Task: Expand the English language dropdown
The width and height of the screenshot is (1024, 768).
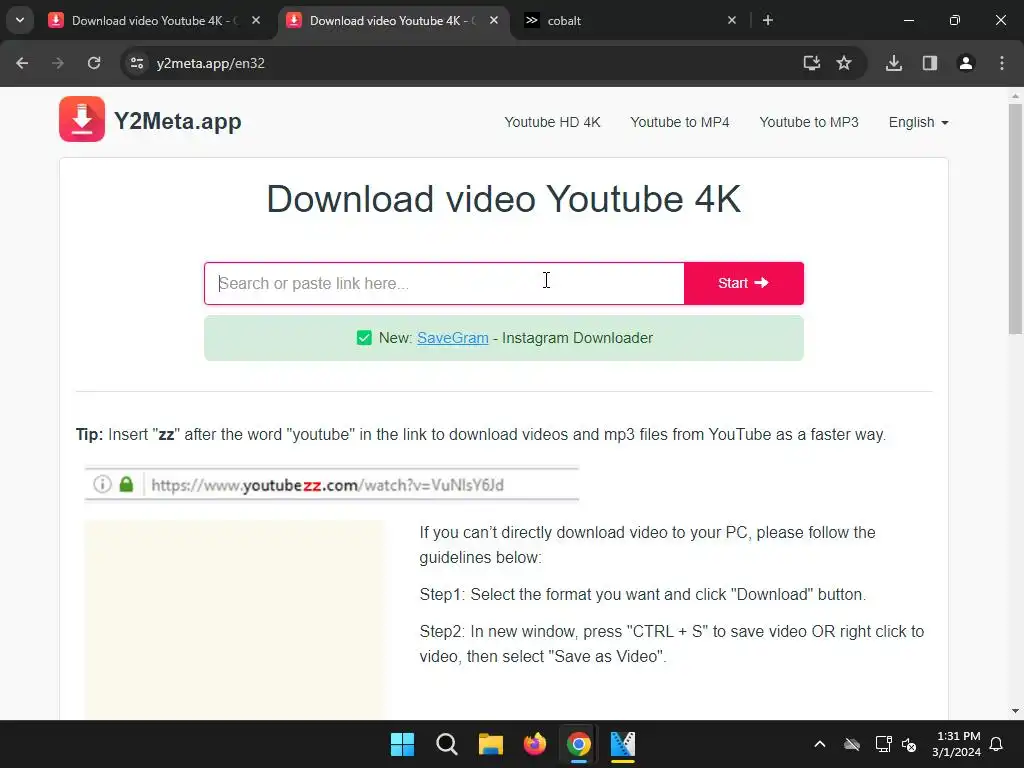Action: pyautogui.click(x=918, y=122)
